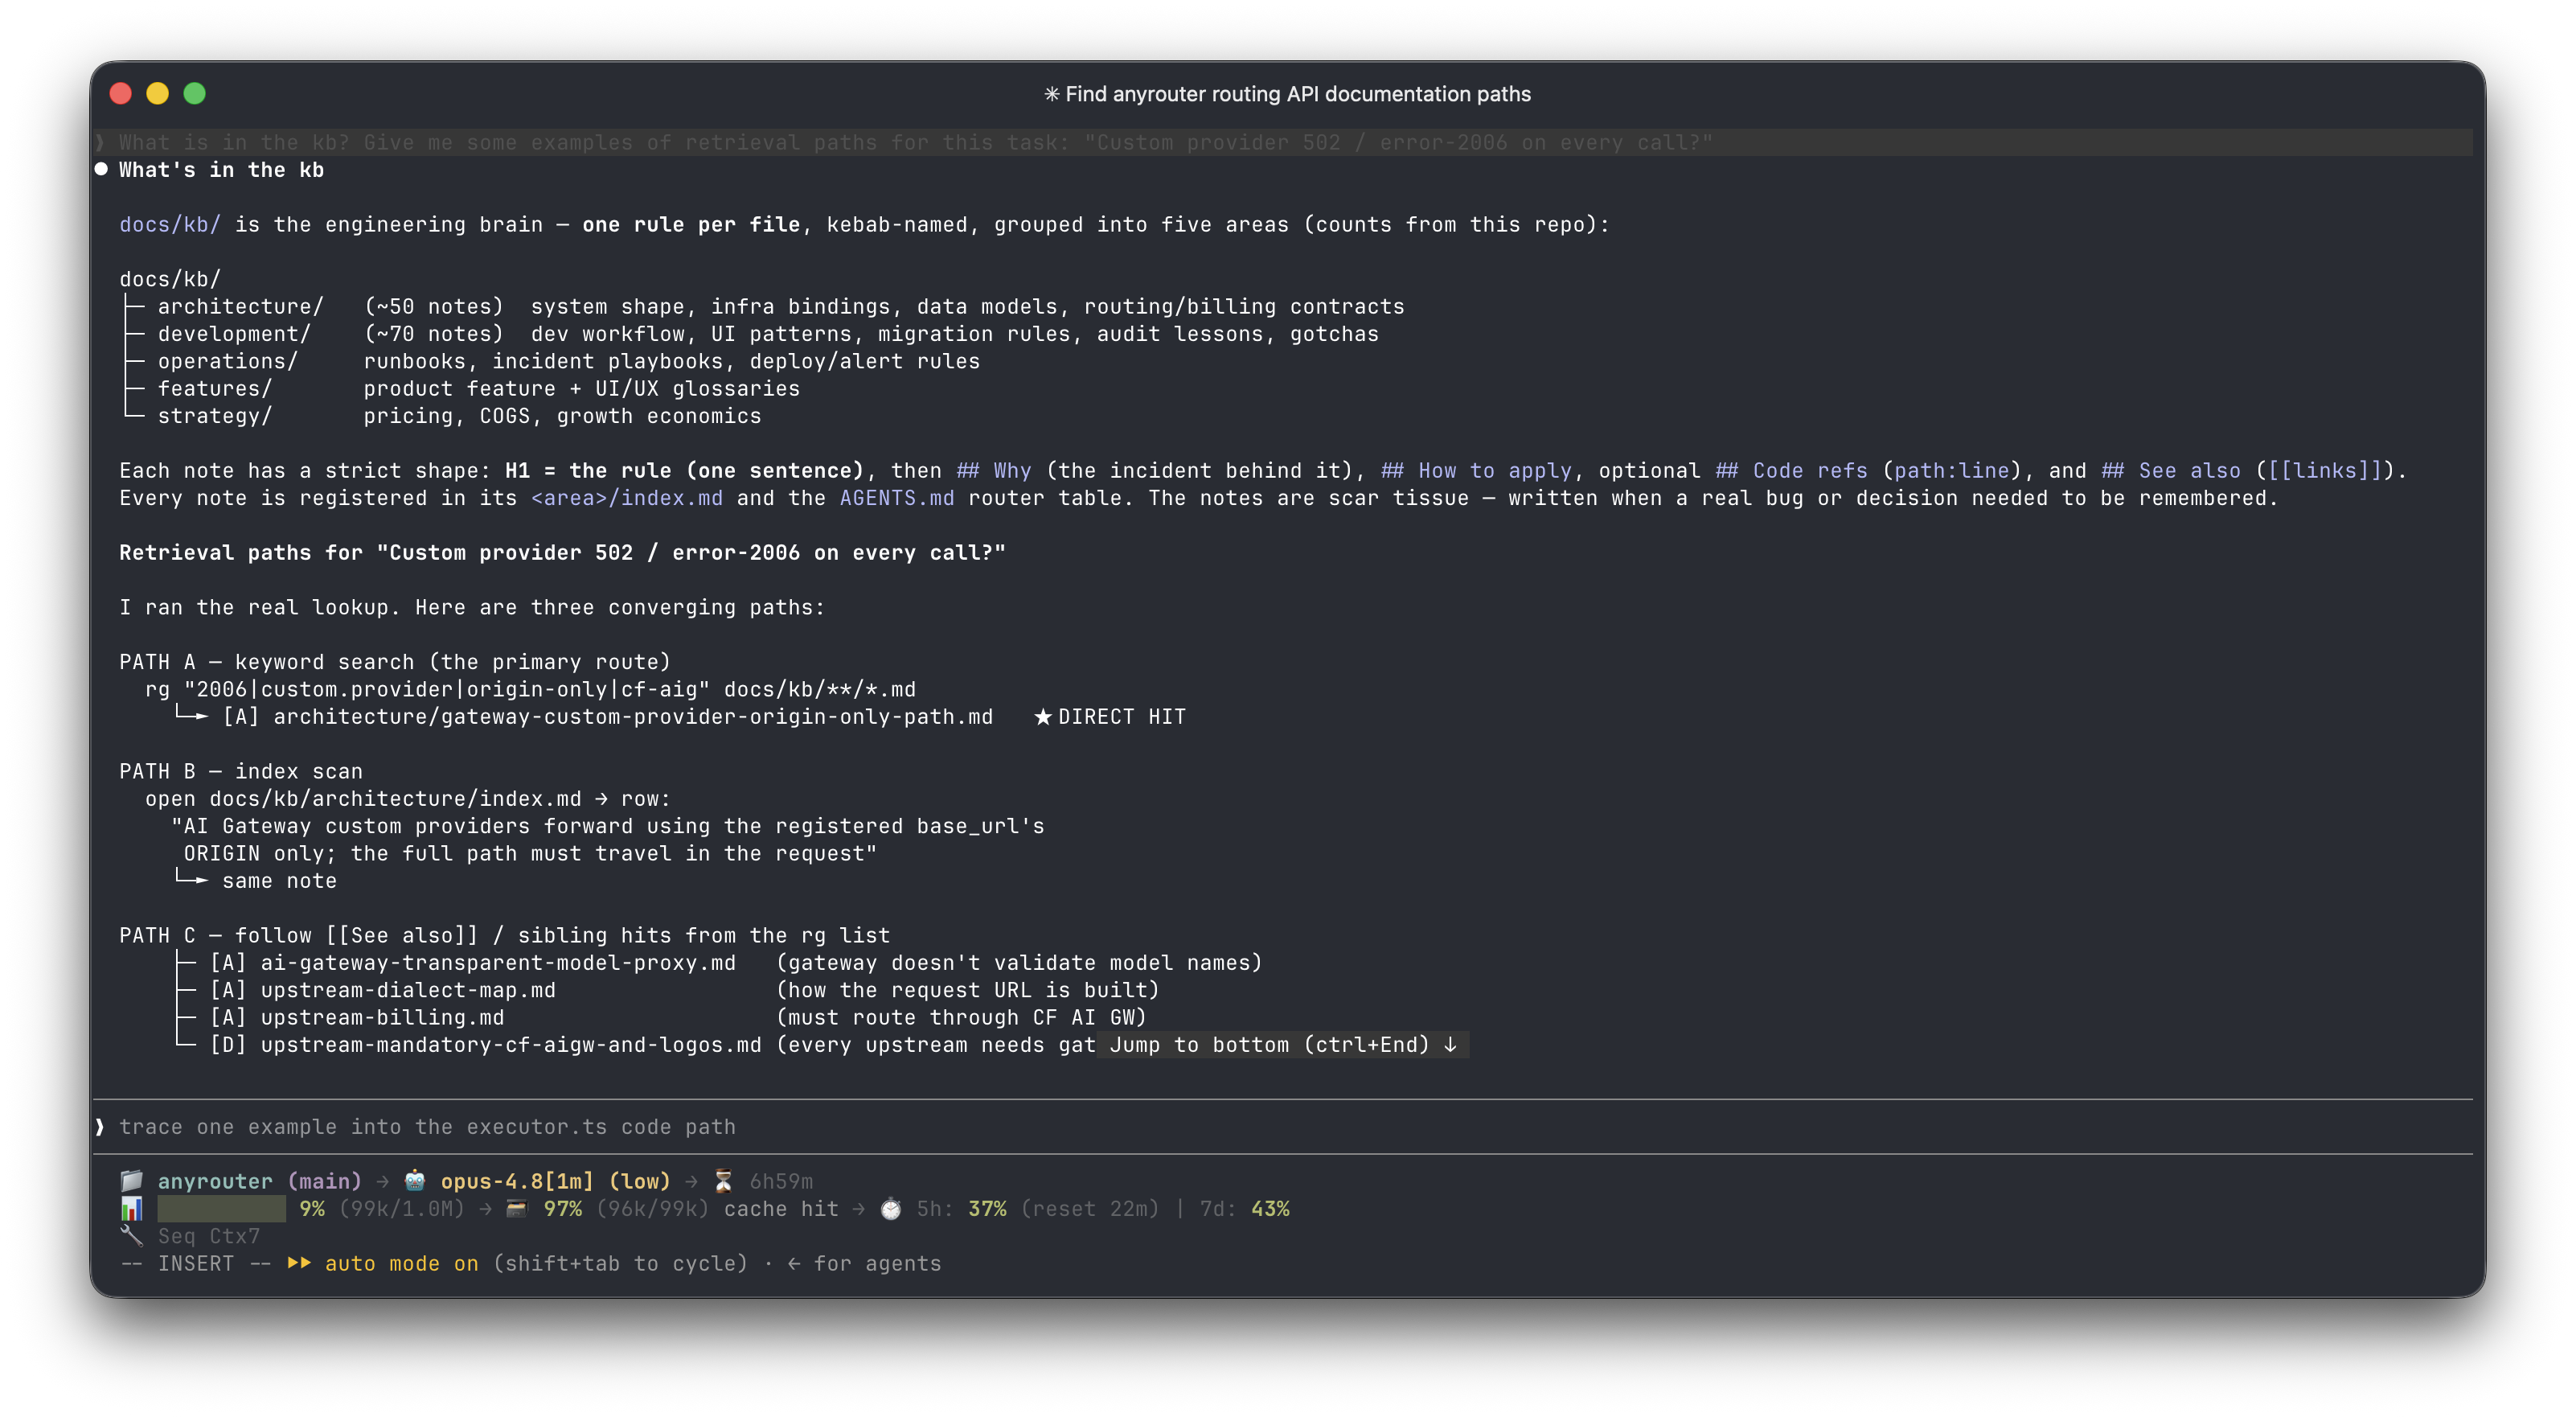Click PATH B — index scan heading
This screenshot has width=2576, height=1417.
click(240, 771)
